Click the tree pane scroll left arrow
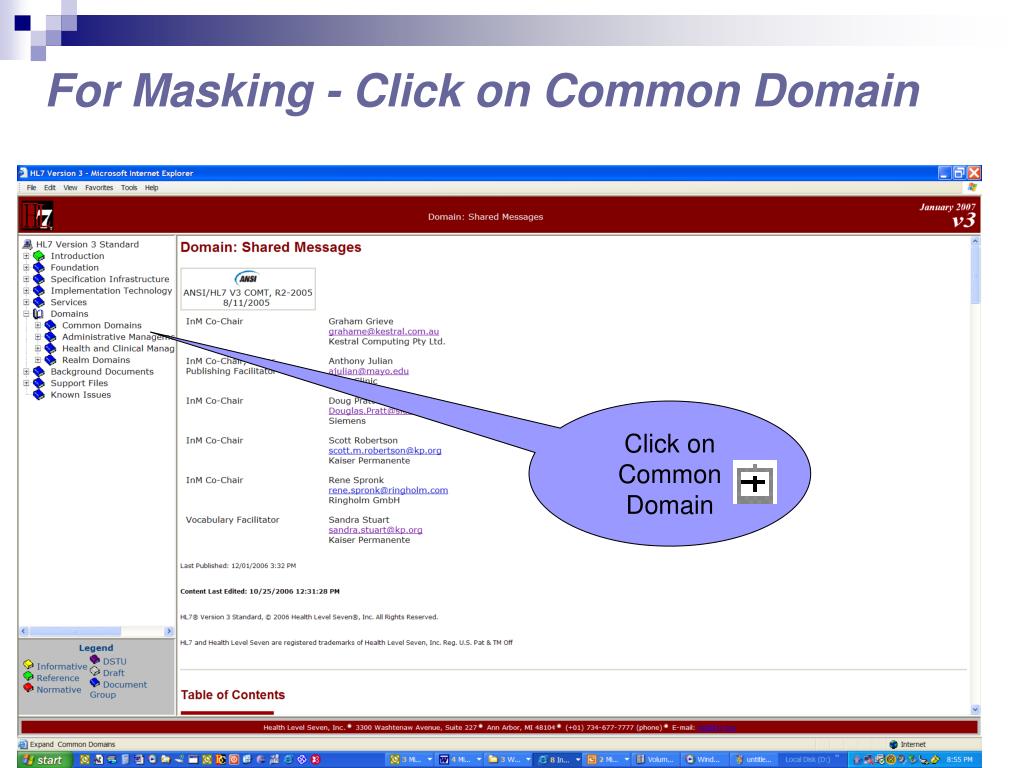The width and height of the screenshot is (1024, 768). tap(24, 631)
